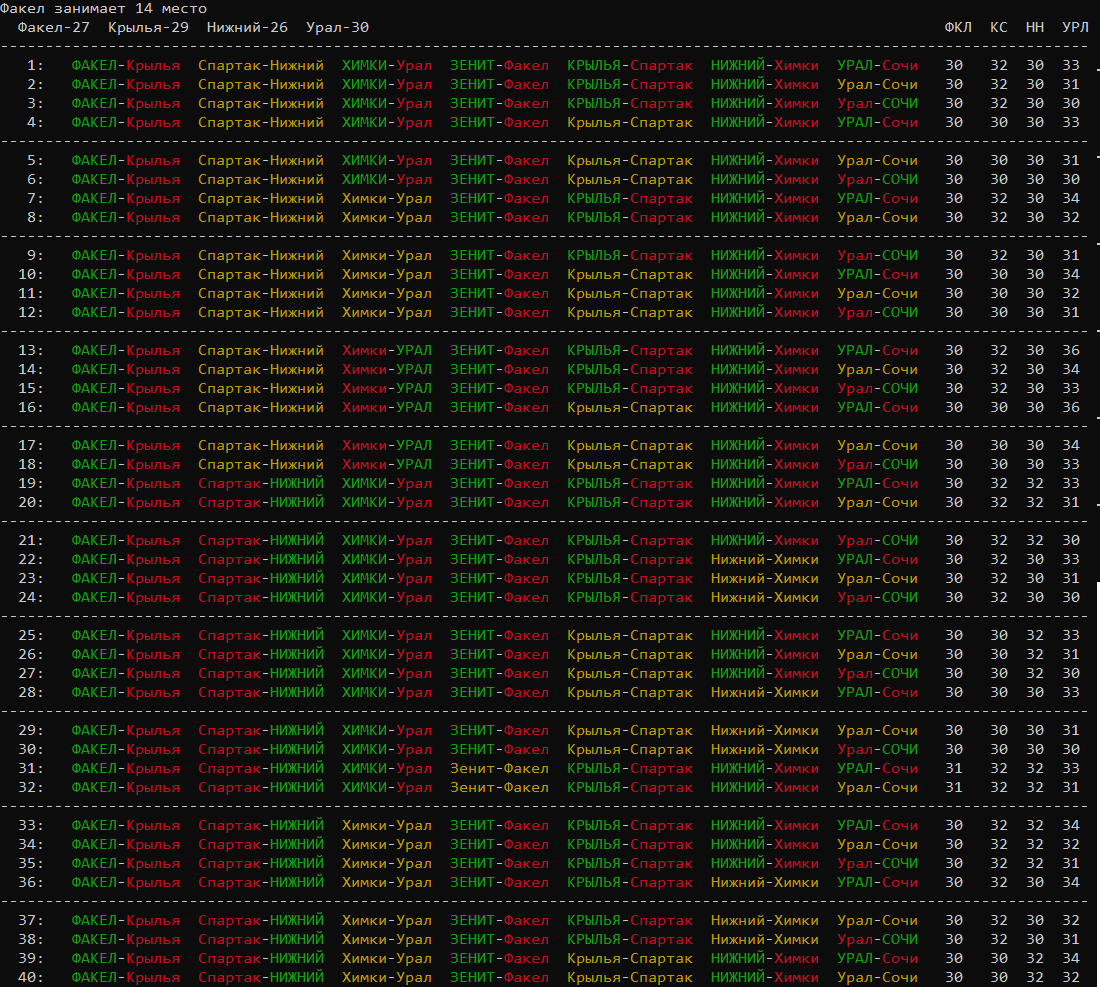Viewport: 1100px width, 987px height.
Task: Click 'Нижний-Химки' in row 36
Action: coord(765,882)
